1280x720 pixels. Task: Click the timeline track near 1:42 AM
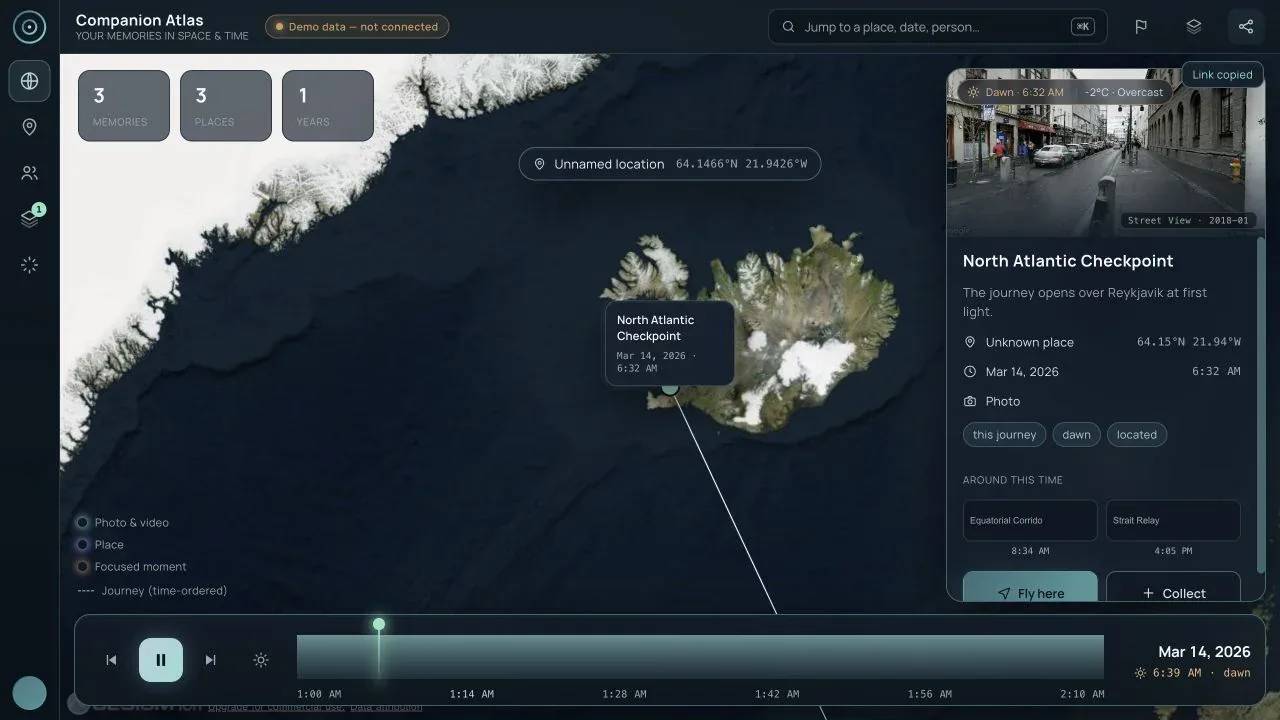pyautogui.click(x=777, y=657)
